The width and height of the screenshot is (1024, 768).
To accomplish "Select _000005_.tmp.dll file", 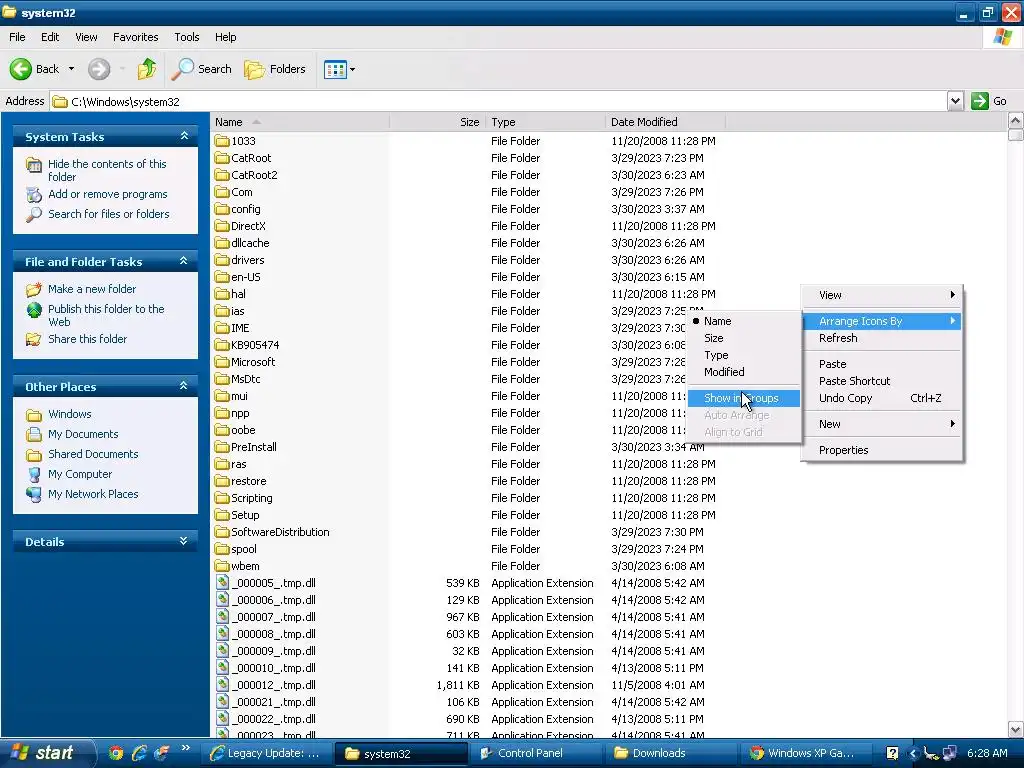I will coord(266,583).
